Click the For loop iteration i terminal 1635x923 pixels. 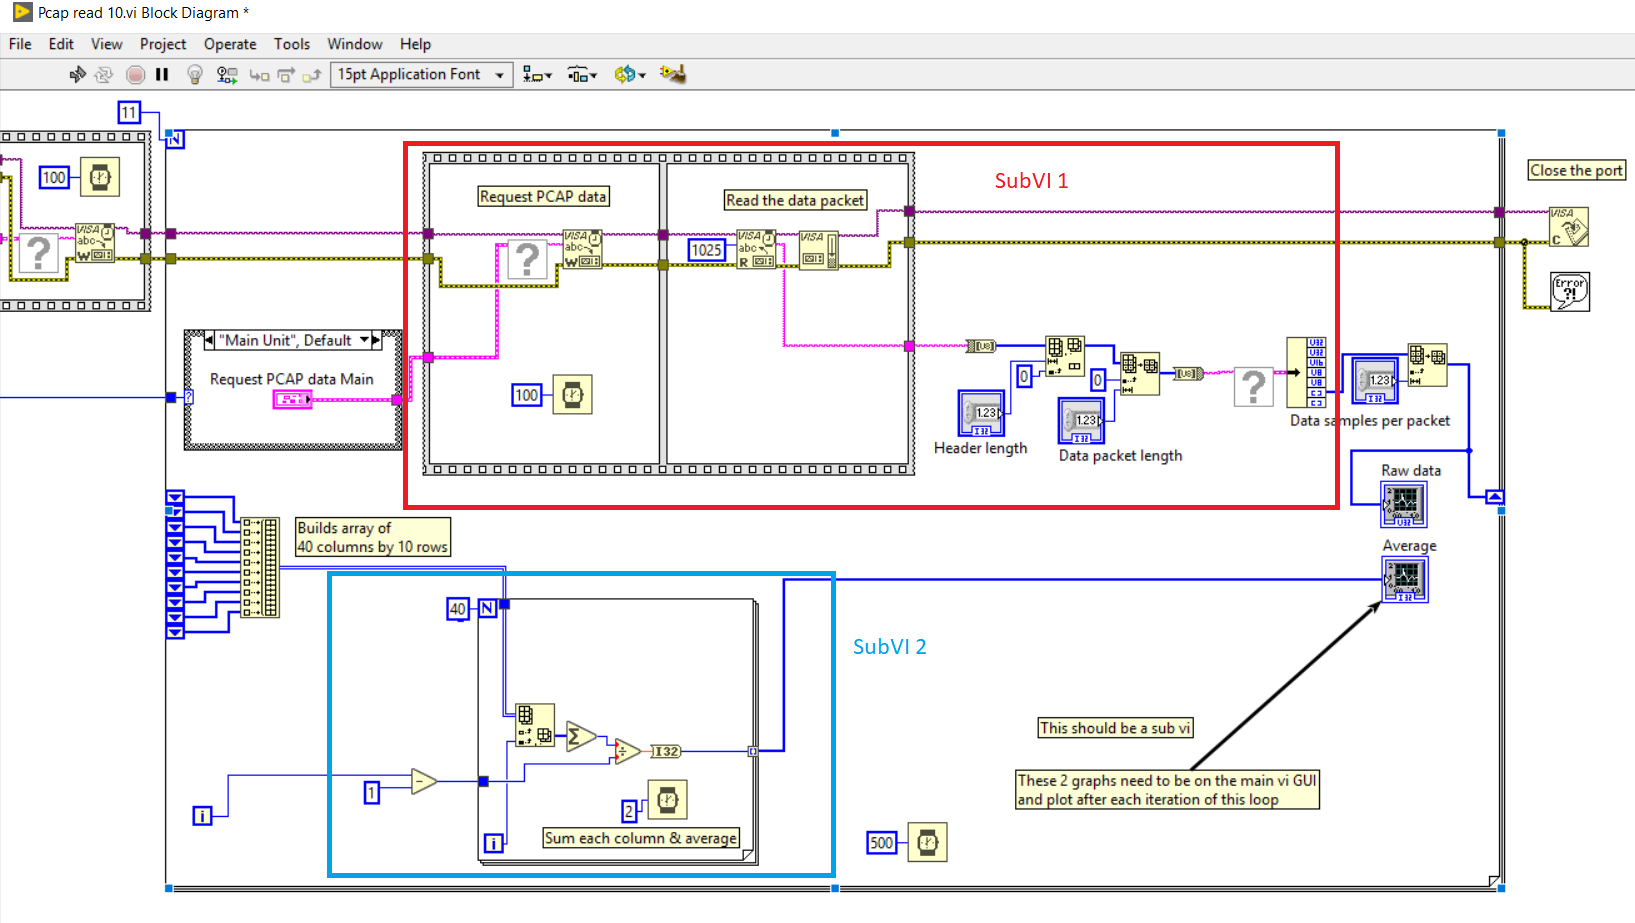(493, 843)
